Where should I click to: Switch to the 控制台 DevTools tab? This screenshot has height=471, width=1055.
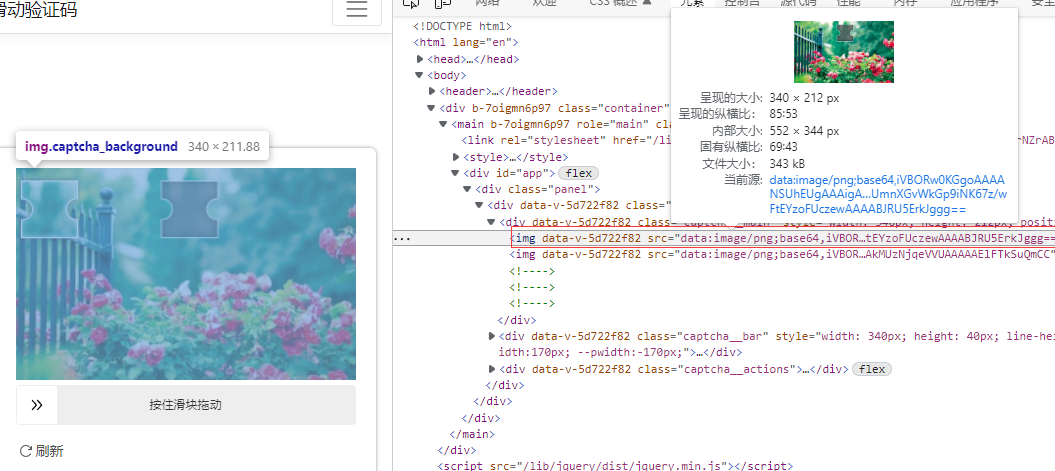pyautogui.click(x=742, y=3)
